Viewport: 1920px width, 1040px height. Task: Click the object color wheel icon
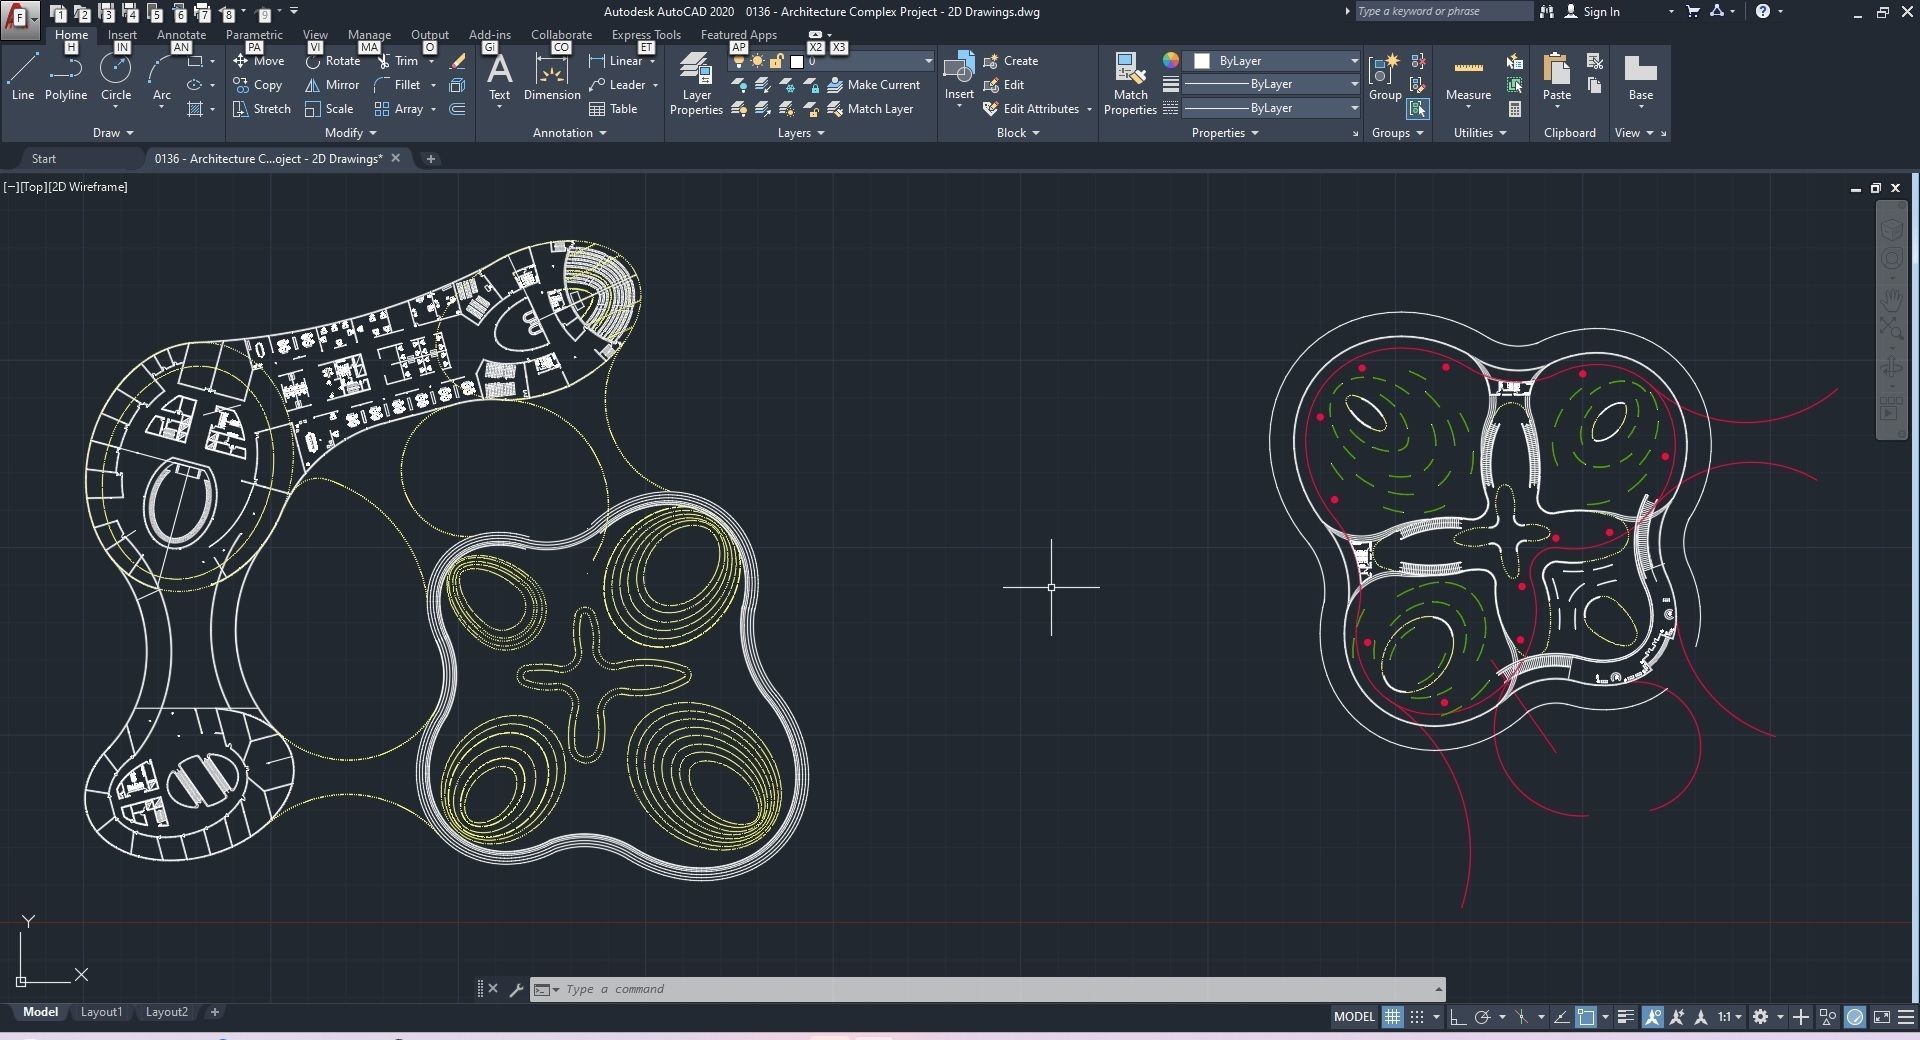[x=1170, y=61]
